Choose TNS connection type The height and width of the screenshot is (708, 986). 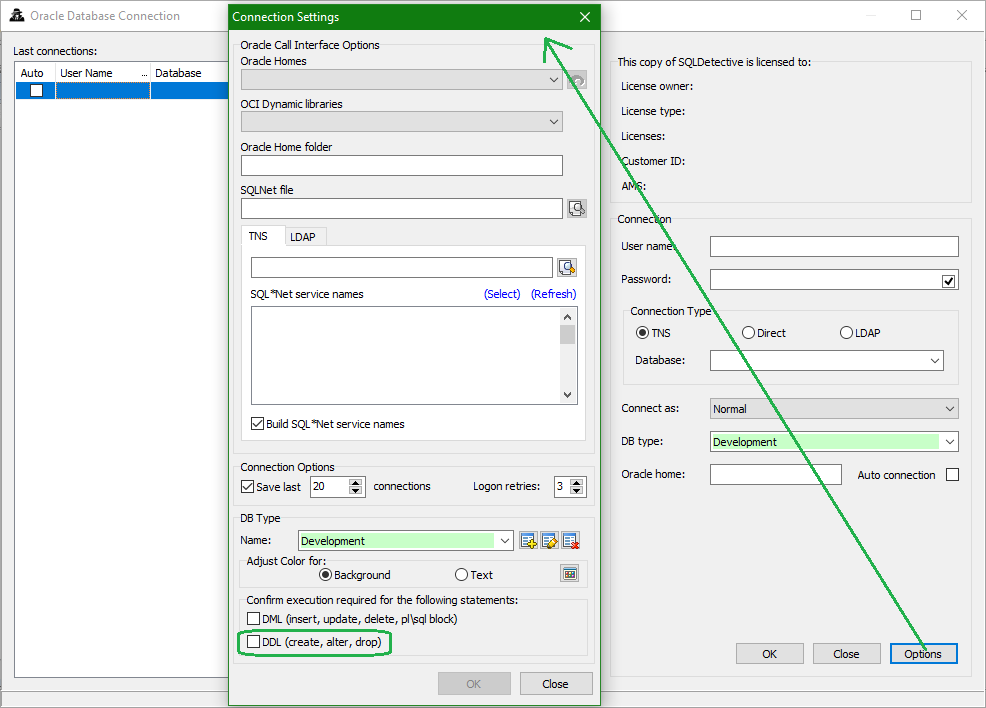pyautogui.click(x=642, y=333)
